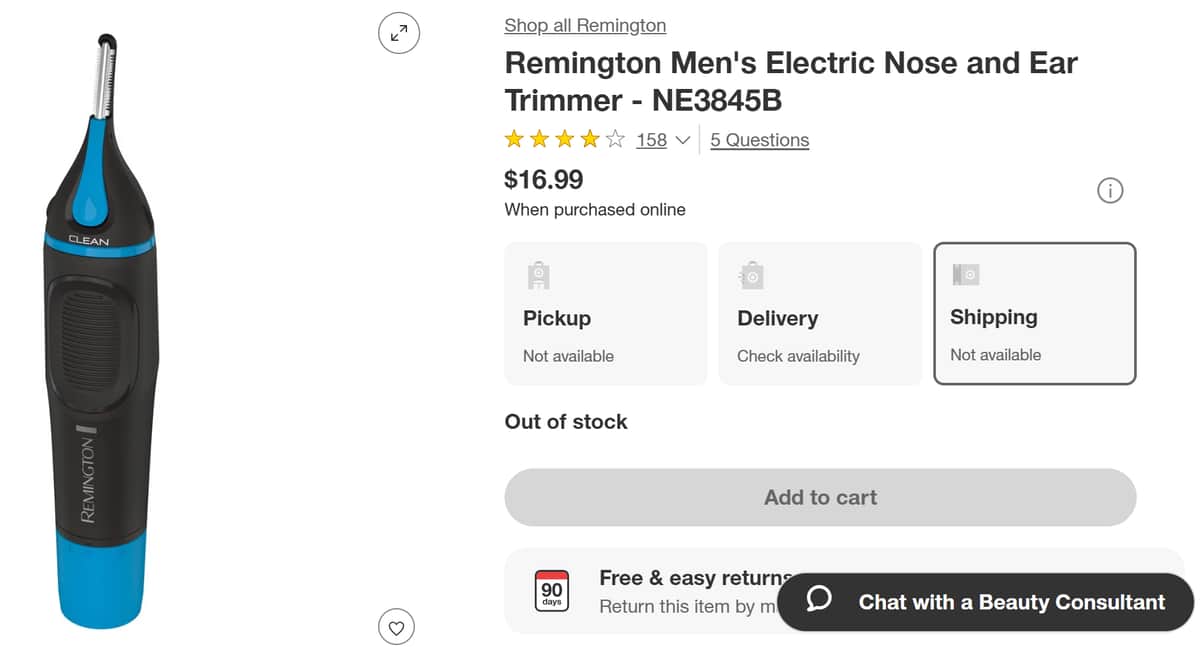View the 5 Questions link
The image size is (1200, 647).
759,140
